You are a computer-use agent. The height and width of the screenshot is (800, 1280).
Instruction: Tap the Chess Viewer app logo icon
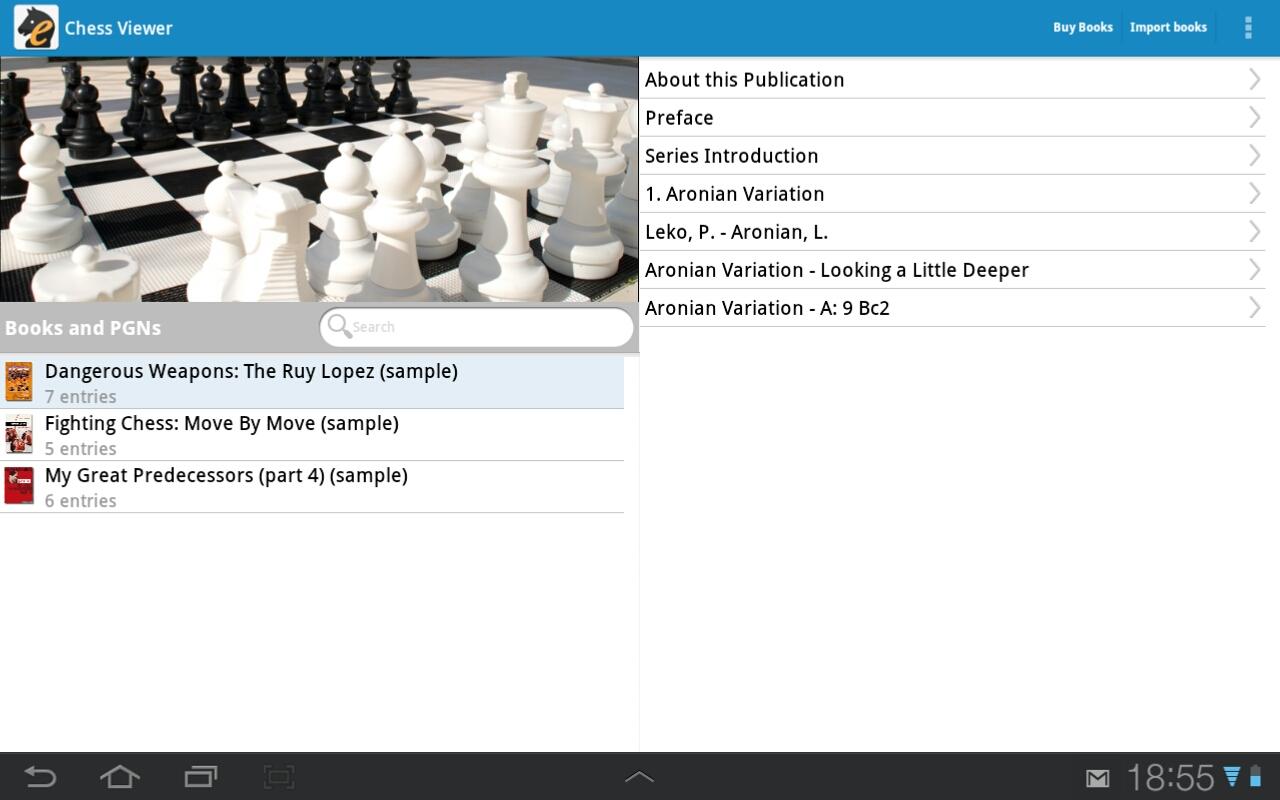coord(36,27)
